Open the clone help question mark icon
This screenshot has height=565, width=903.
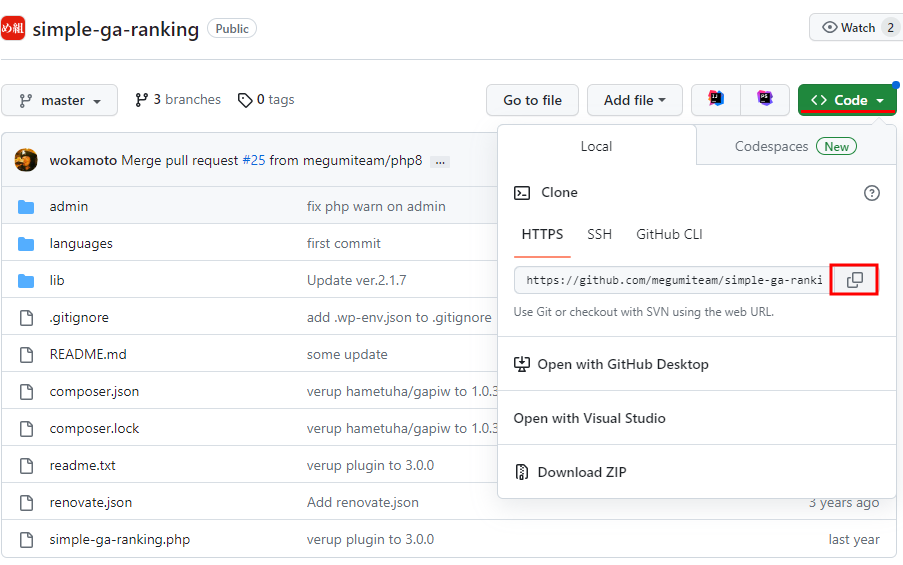(x=871, y=193)
